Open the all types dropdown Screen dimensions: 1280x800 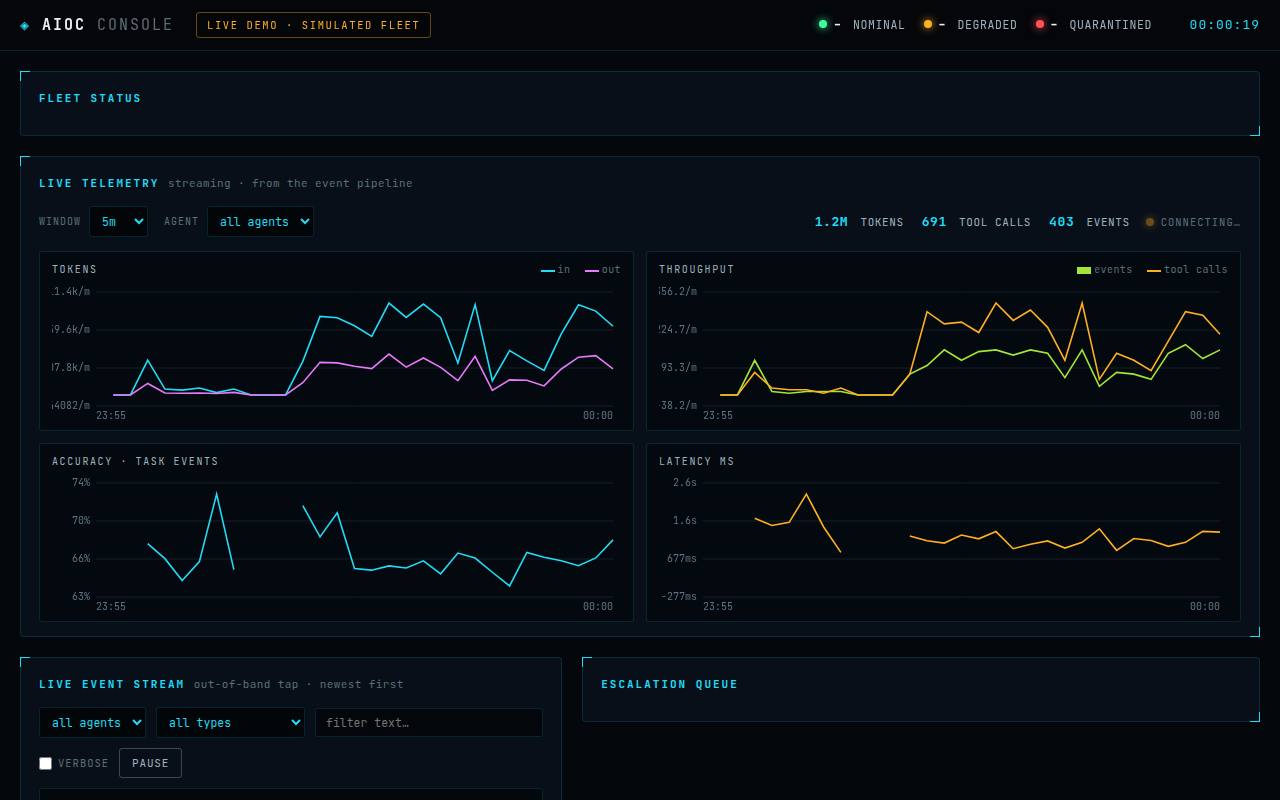(230, 723)
